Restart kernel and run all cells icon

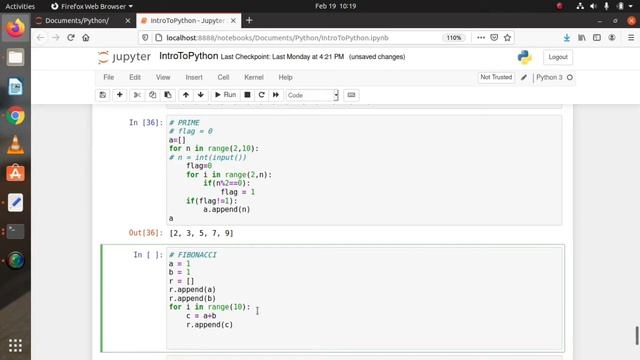point(276,95)
